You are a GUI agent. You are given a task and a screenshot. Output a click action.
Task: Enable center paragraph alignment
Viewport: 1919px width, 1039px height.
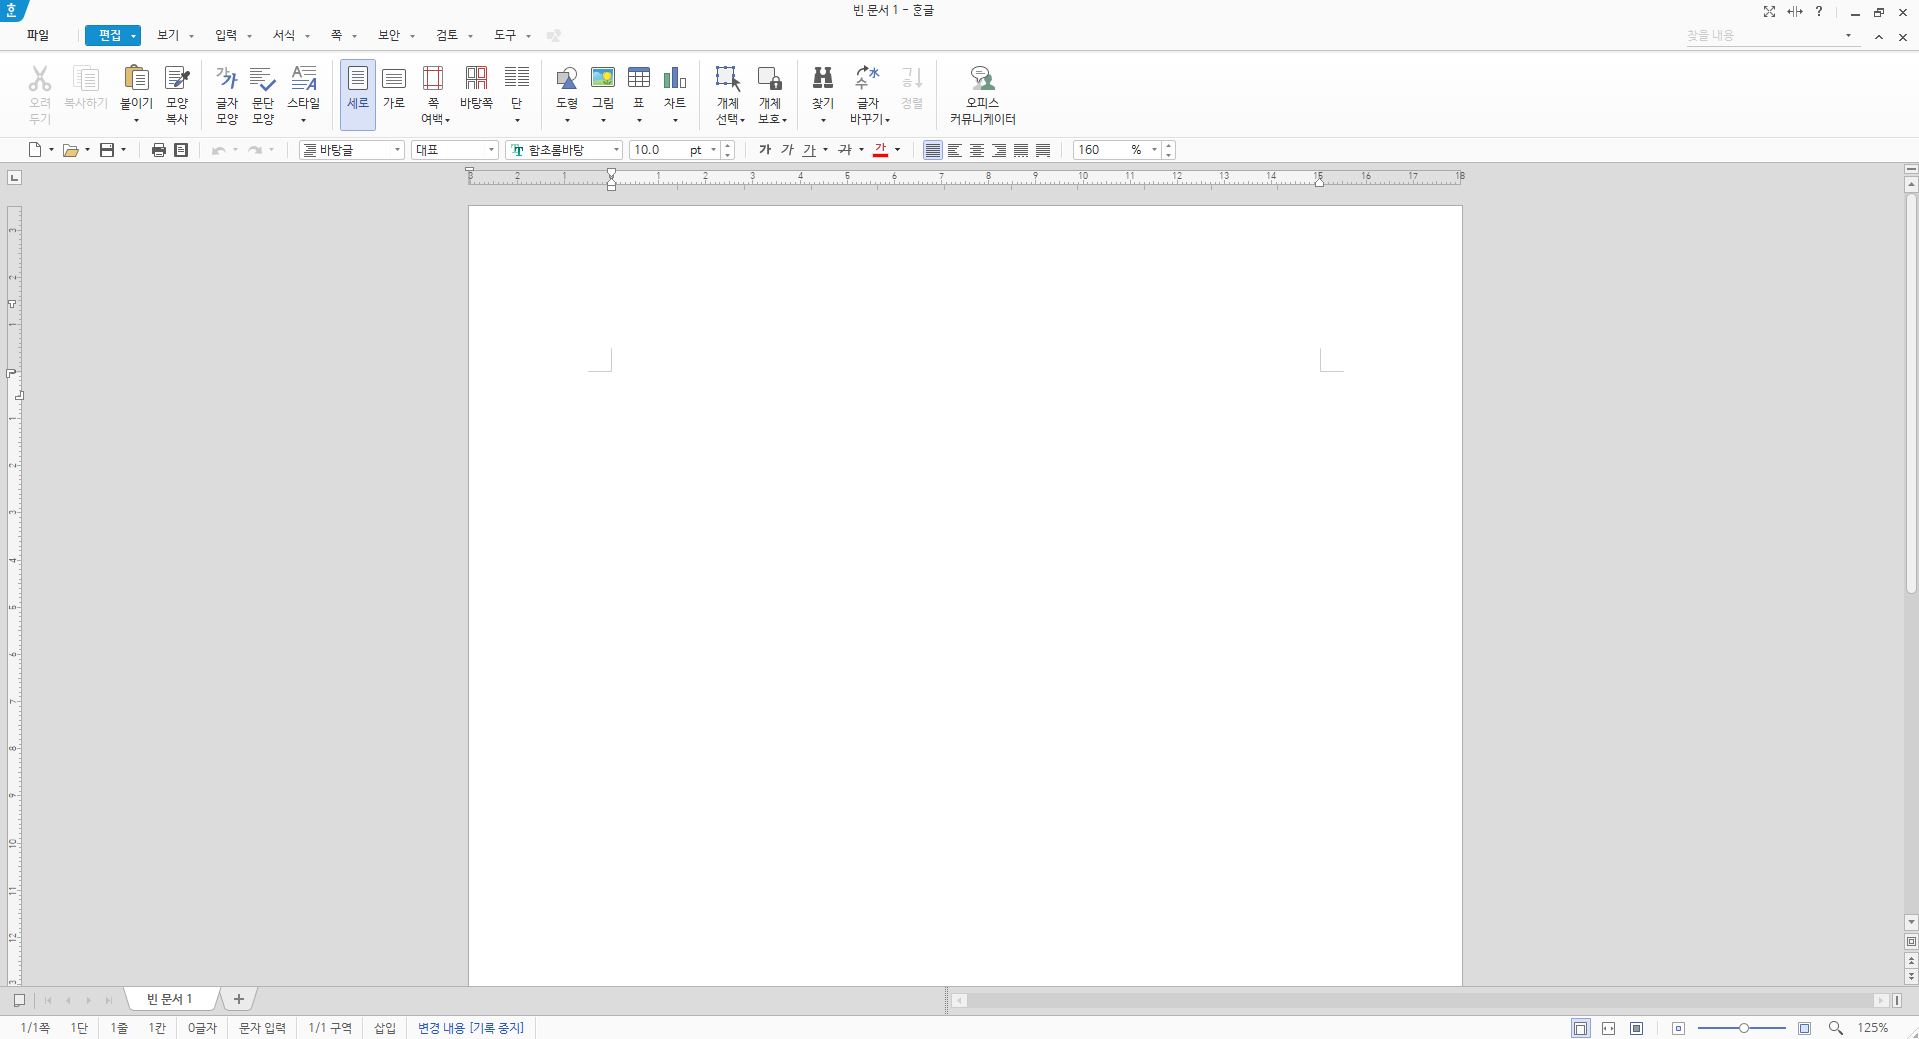pos(977,150)
